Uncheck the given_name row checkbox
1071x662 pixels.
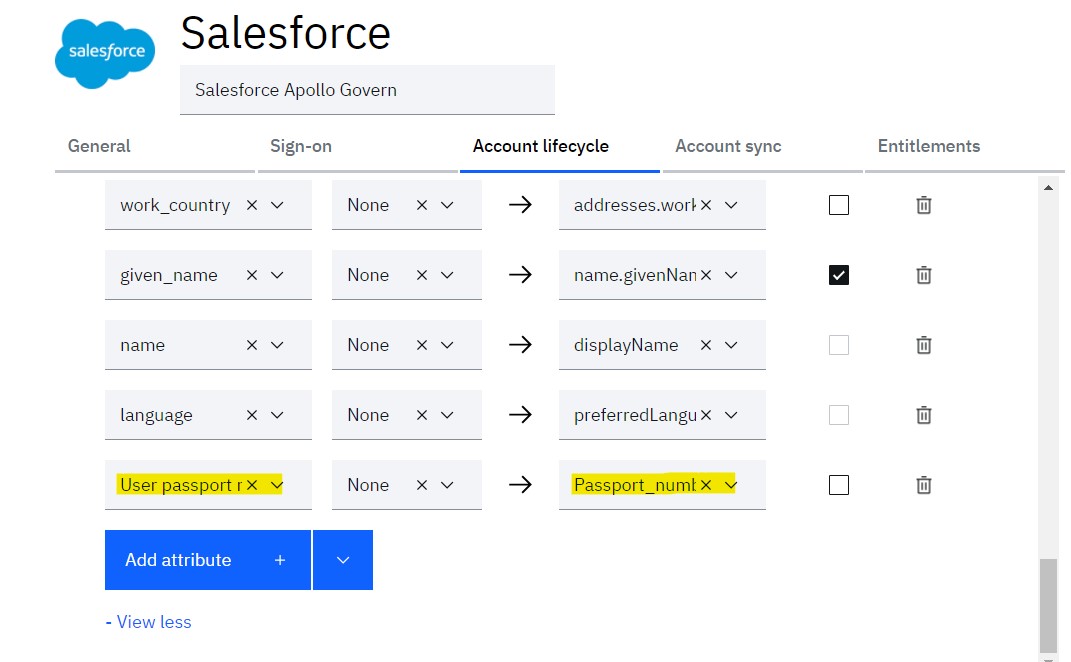click(x=839, y=275)
